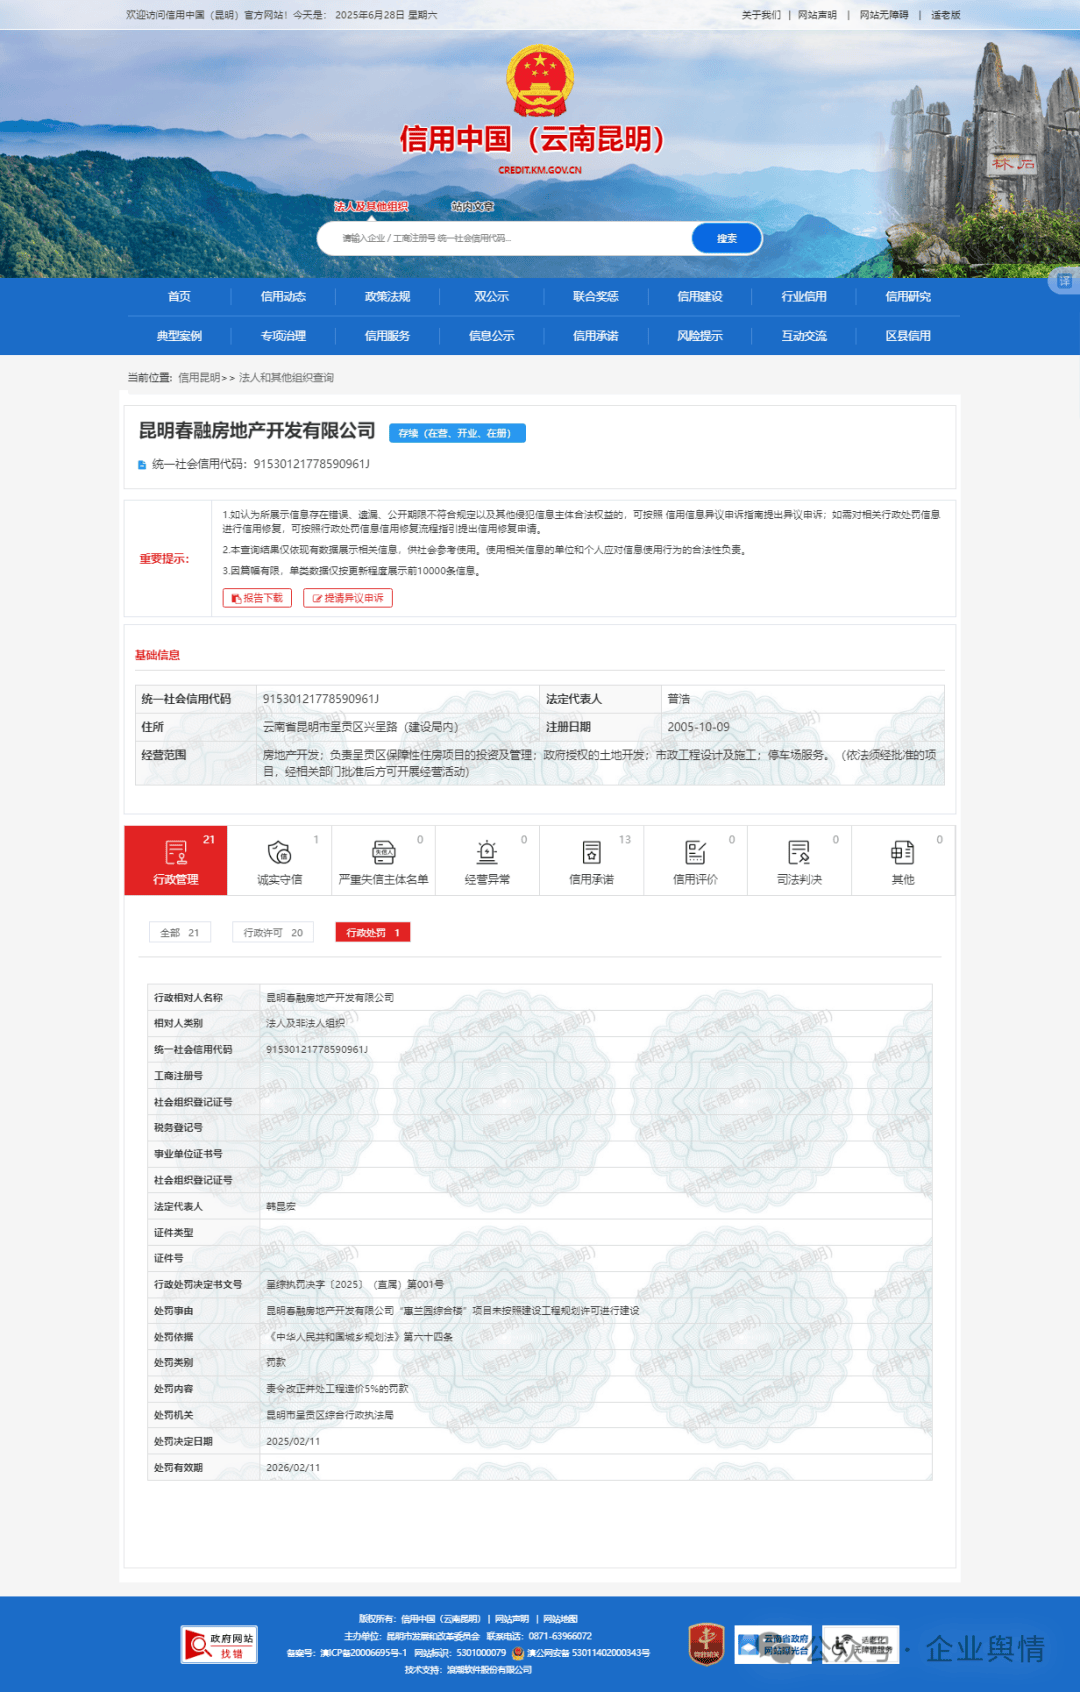Screen dimensions: 1080x1692
Task: Switch to the 站内文章 search tab
Action: pyautogui.click(x=472, y=207)
